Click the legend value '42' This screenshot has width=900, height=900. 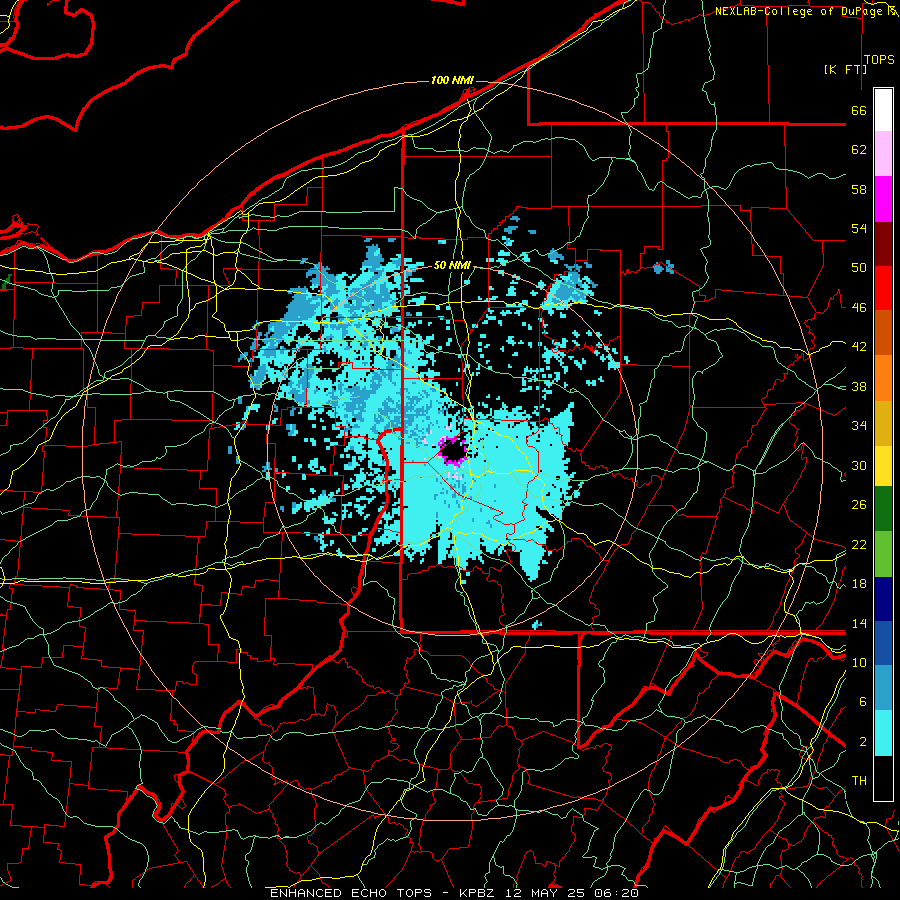click(x=859, y=347)
